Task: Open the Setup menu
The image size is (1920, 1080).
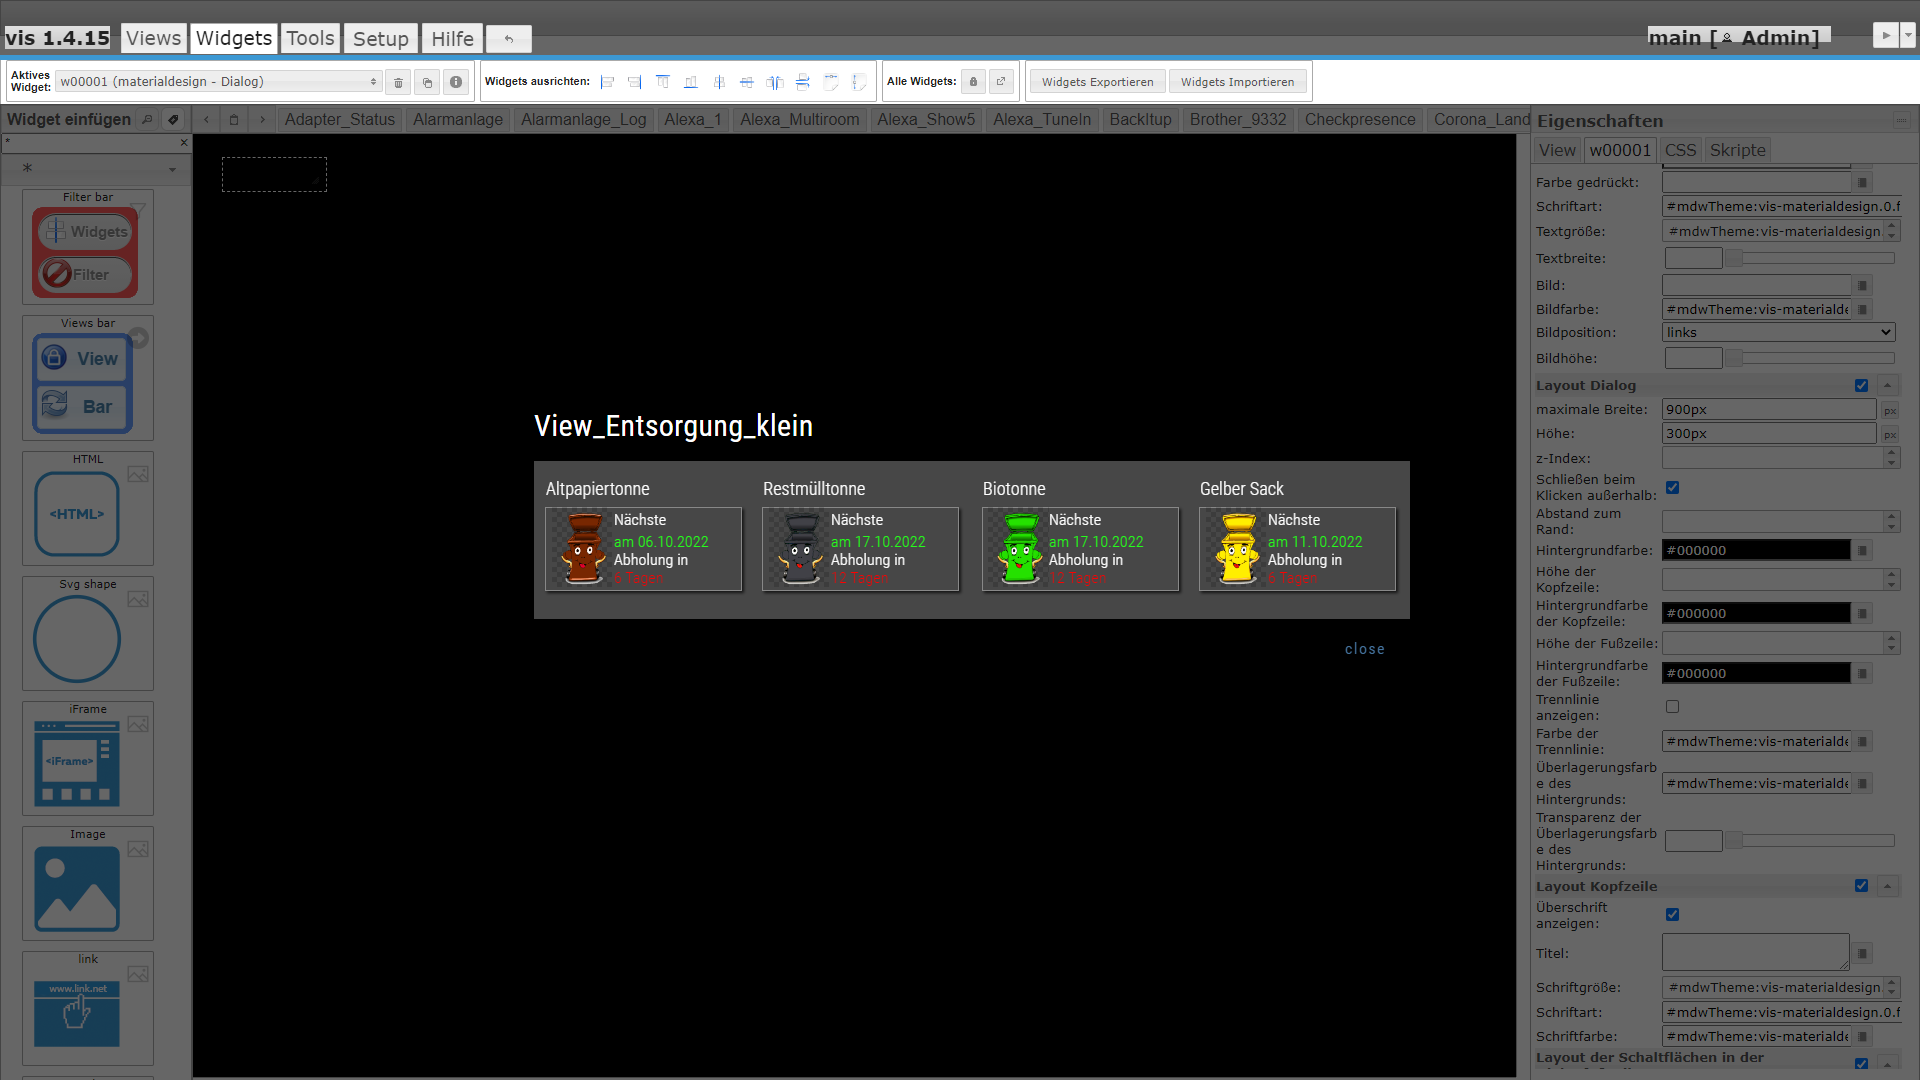Action: [x=380, y=38]
